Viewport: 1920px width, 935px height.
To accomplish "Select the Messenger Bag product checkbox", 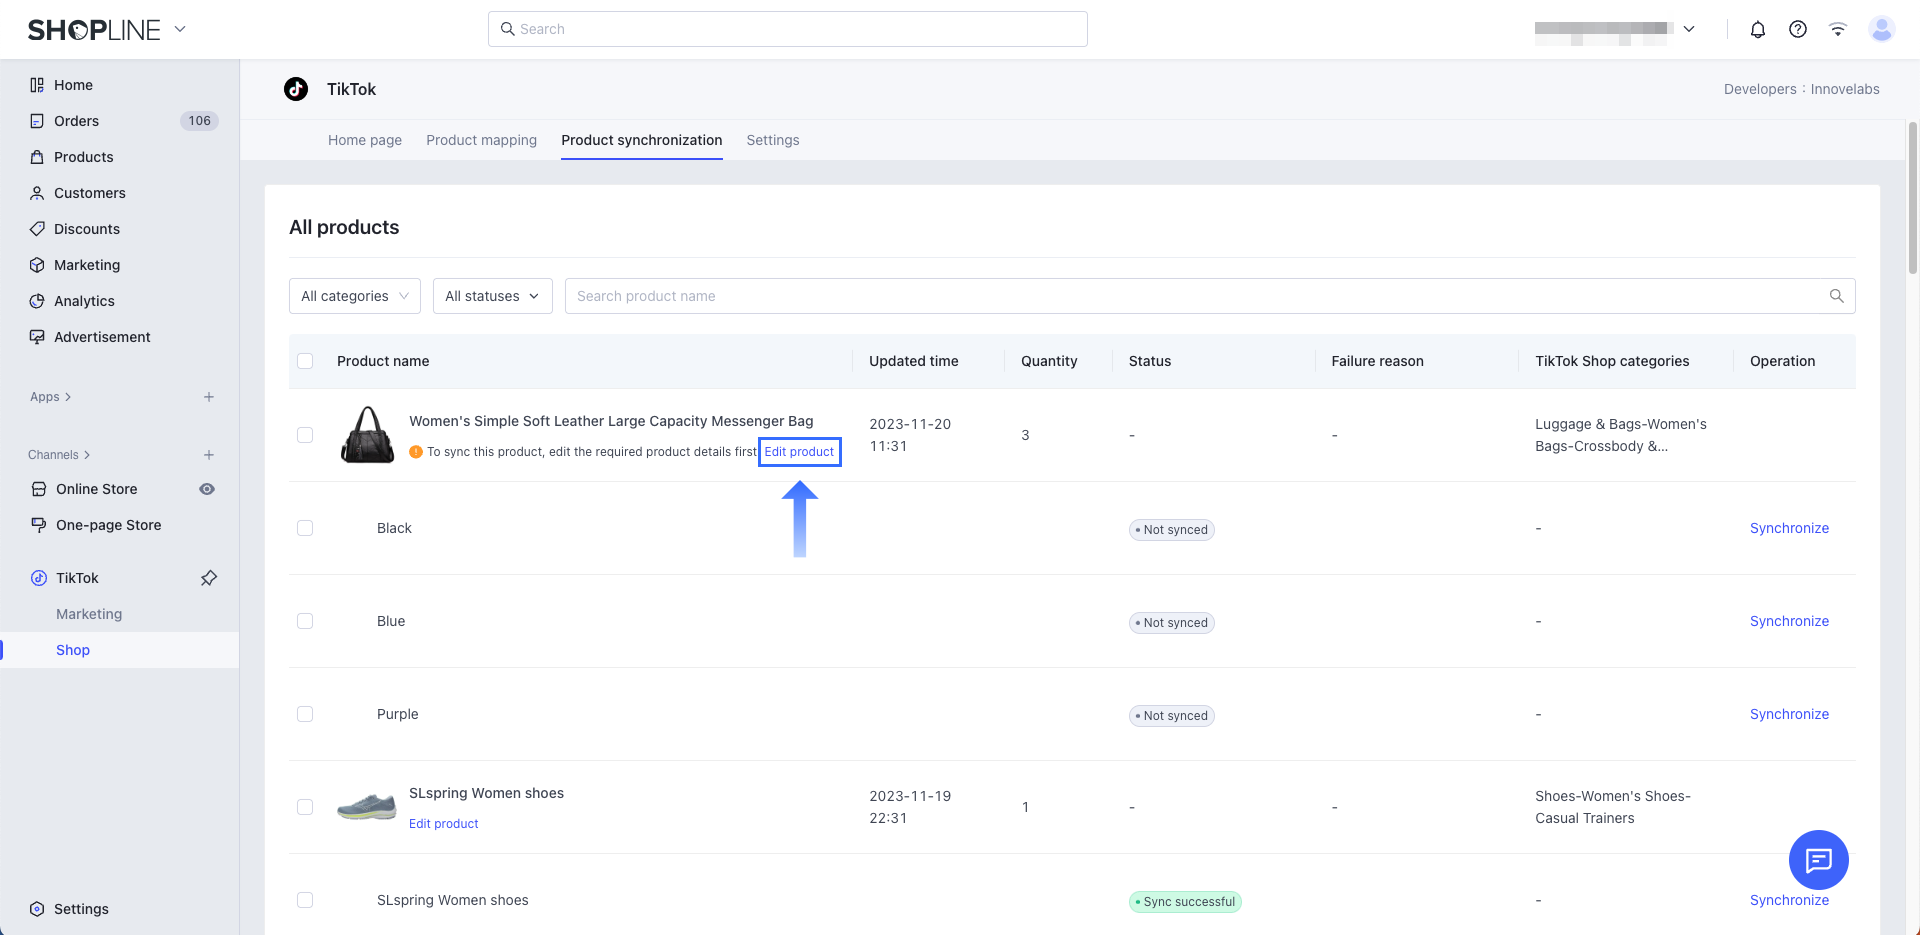I will pyautogui.click(x=305, y=435).
